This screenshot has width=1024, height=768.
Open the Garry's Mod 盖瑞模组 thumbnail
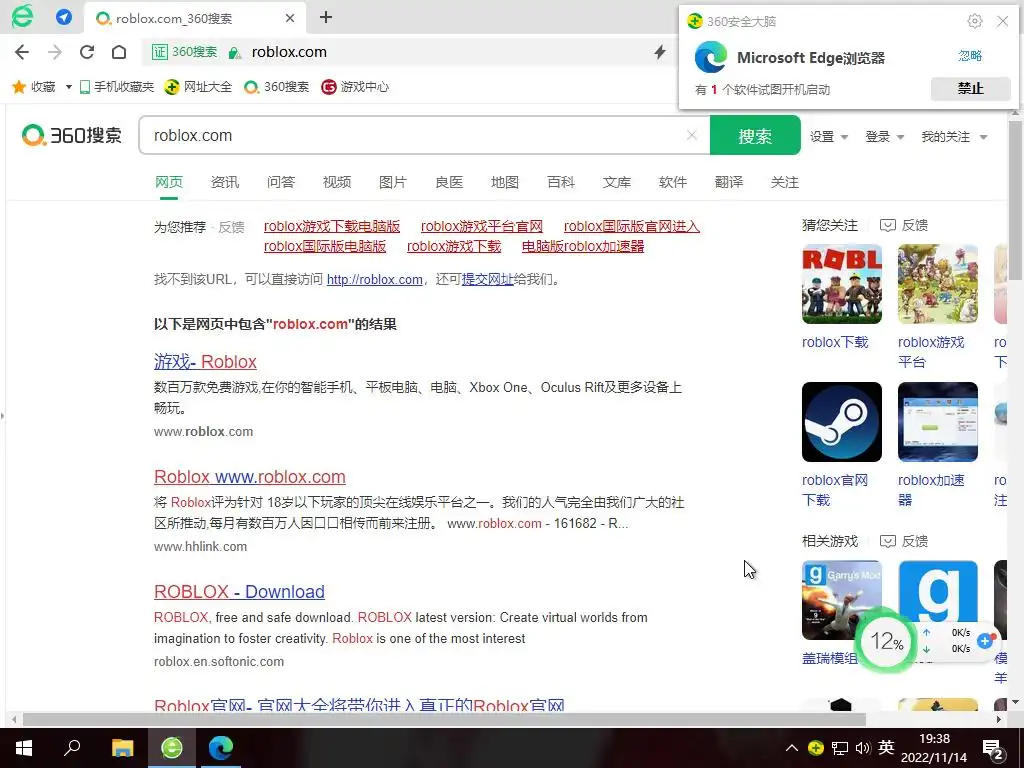pos(842,600)
